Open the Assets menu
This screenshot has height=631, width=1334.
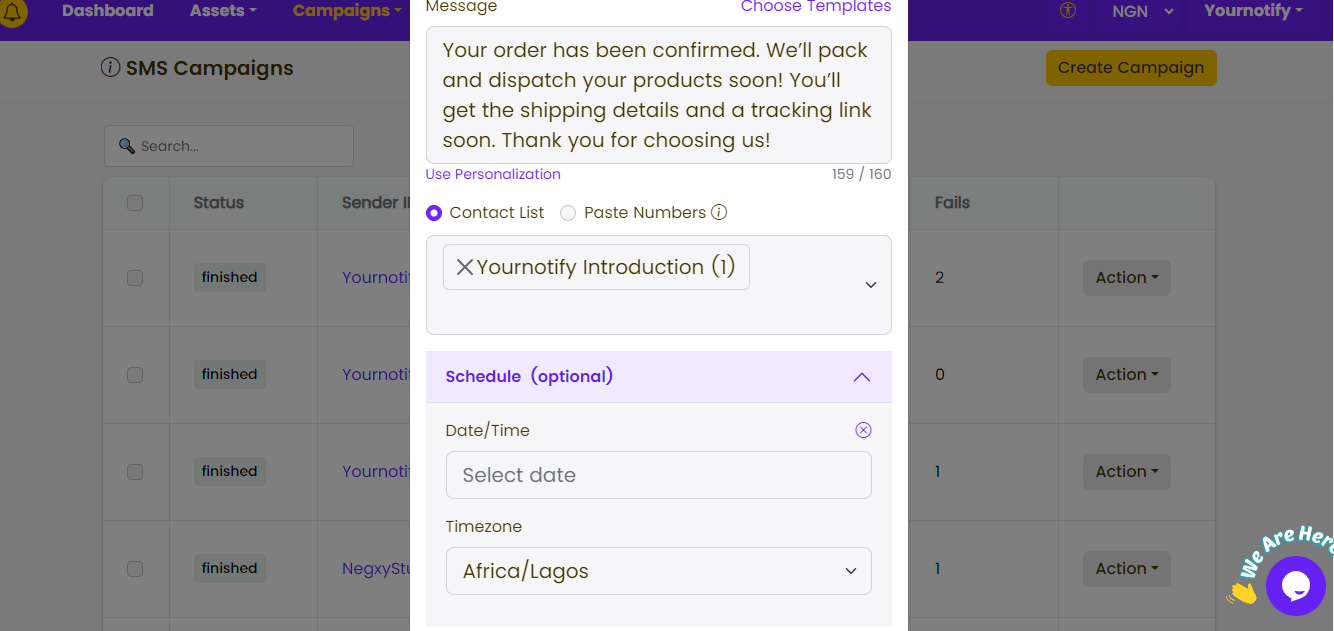click(223, 11)
